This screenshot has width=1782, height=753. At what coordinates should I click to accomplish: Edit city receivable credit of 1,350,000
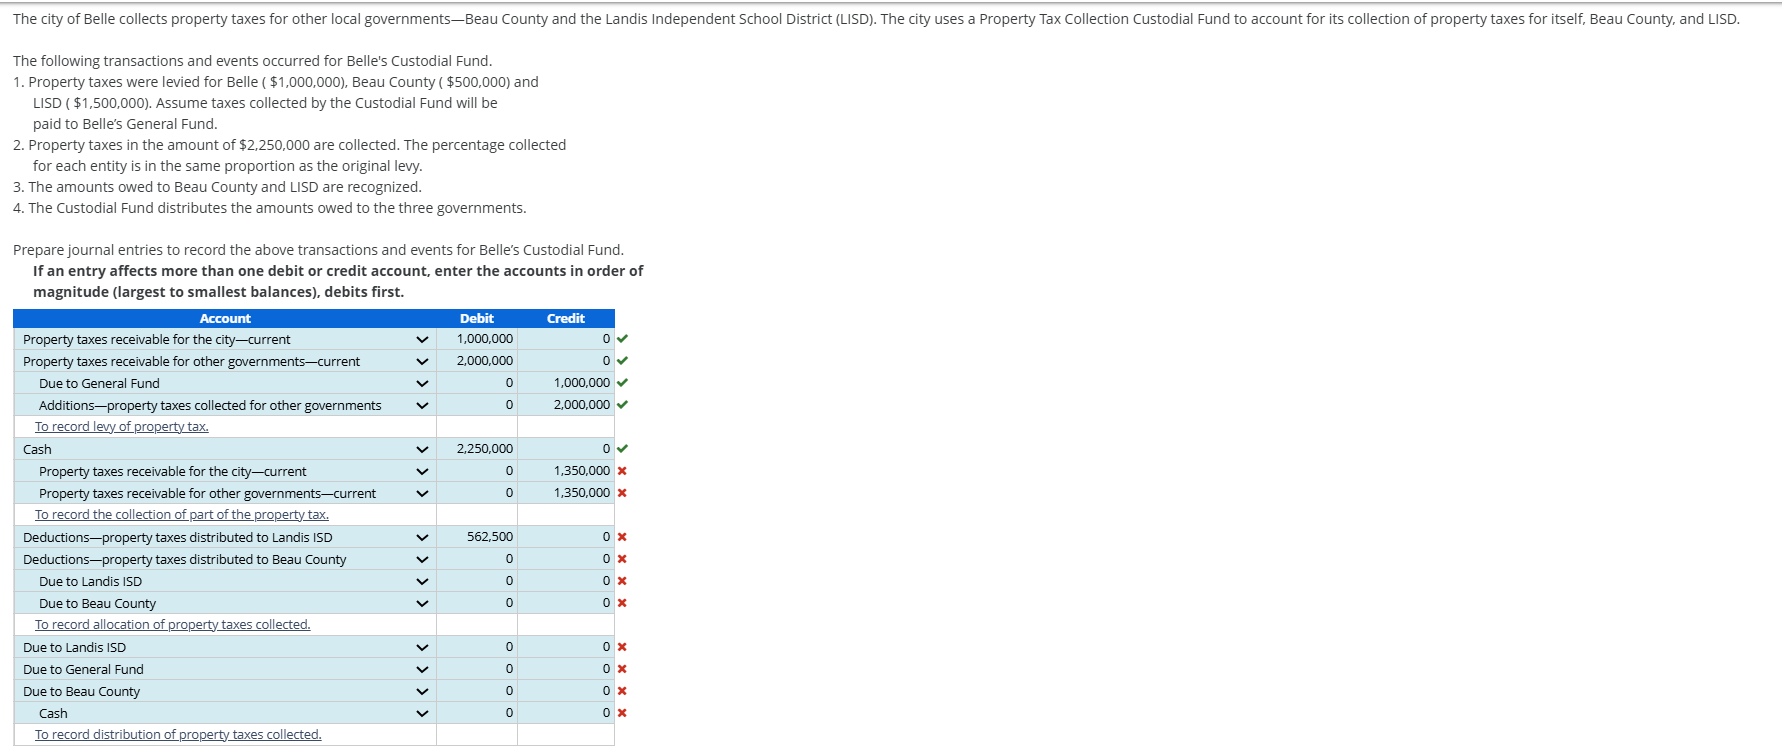pyautogui.click(x=566, y=471)
